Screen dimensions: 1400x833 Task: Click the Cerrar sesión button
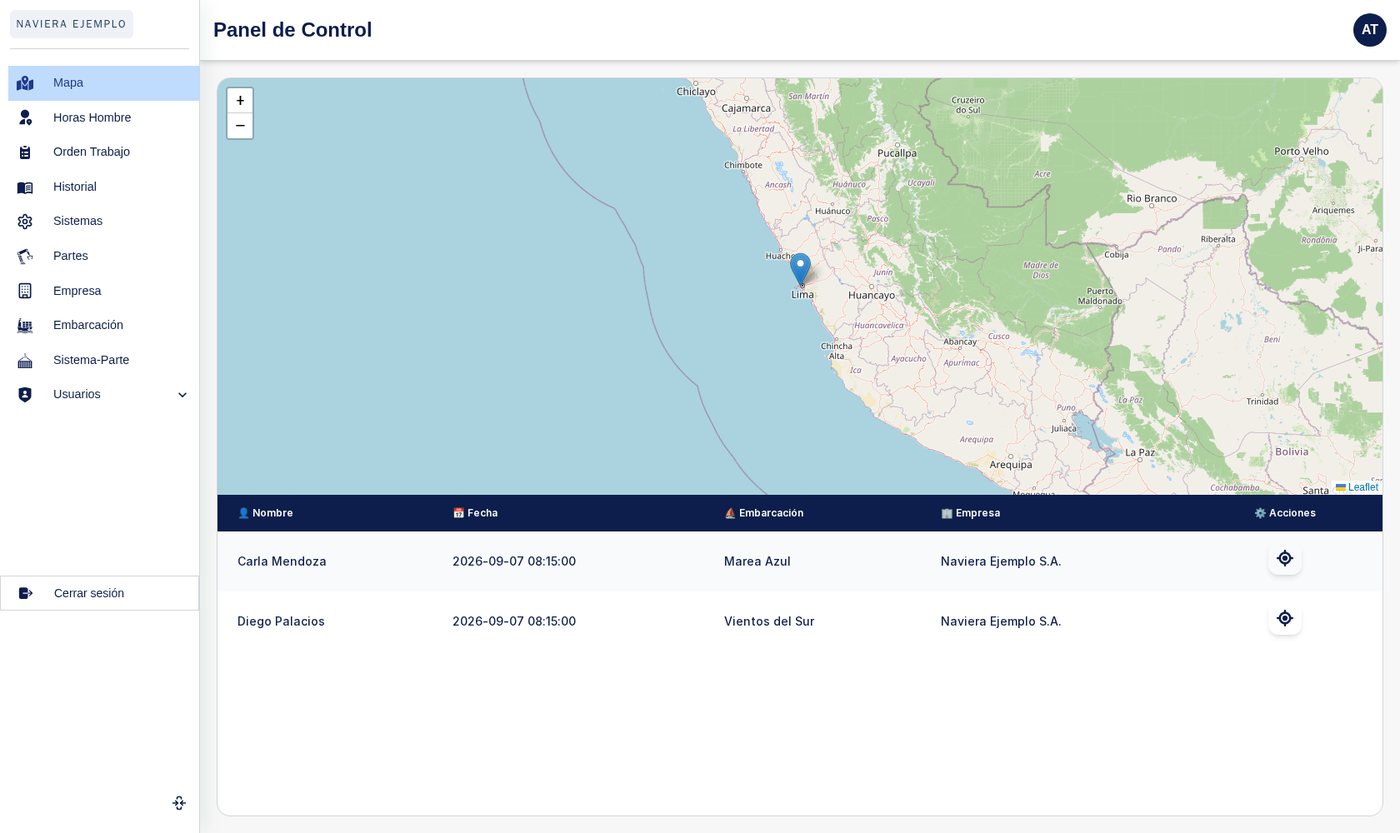[x=100, y=593]
